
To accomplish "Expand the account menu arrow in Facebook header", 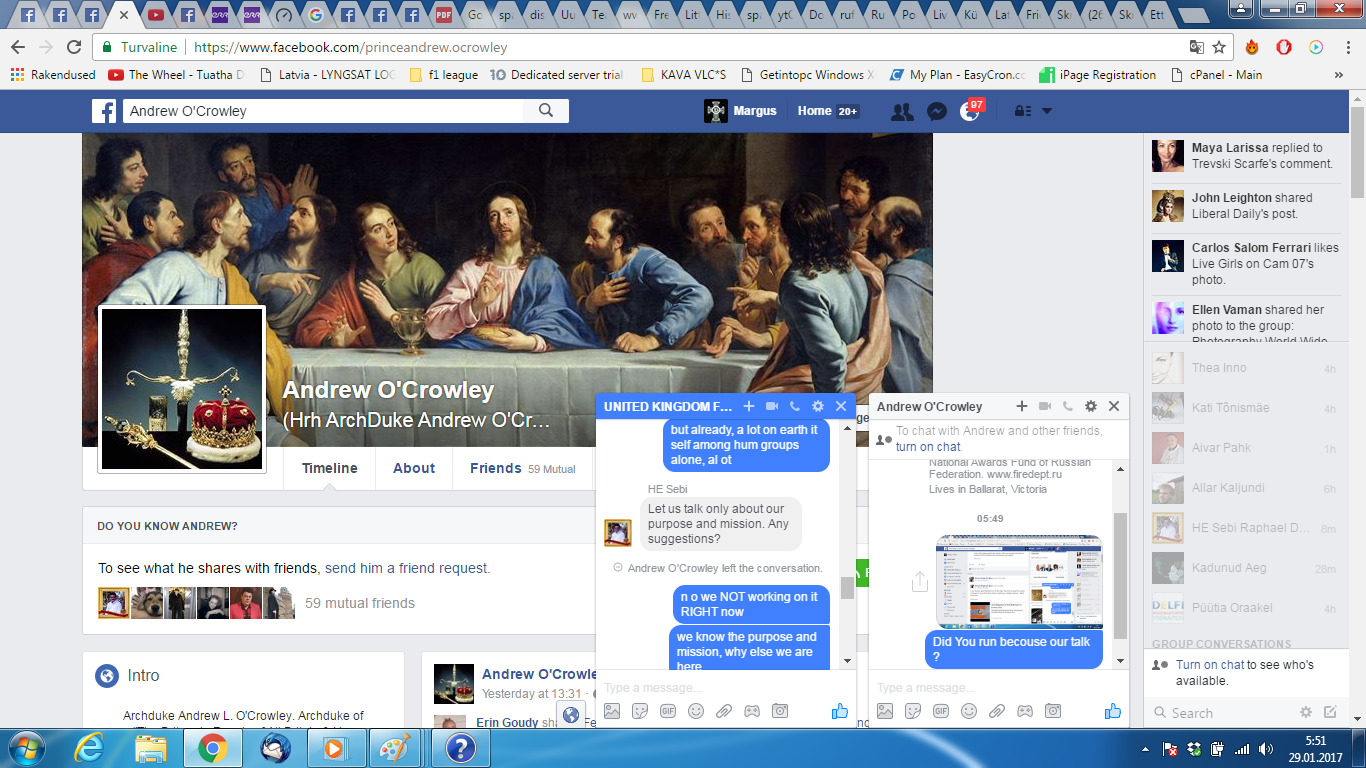I will tap(1046, 111).
